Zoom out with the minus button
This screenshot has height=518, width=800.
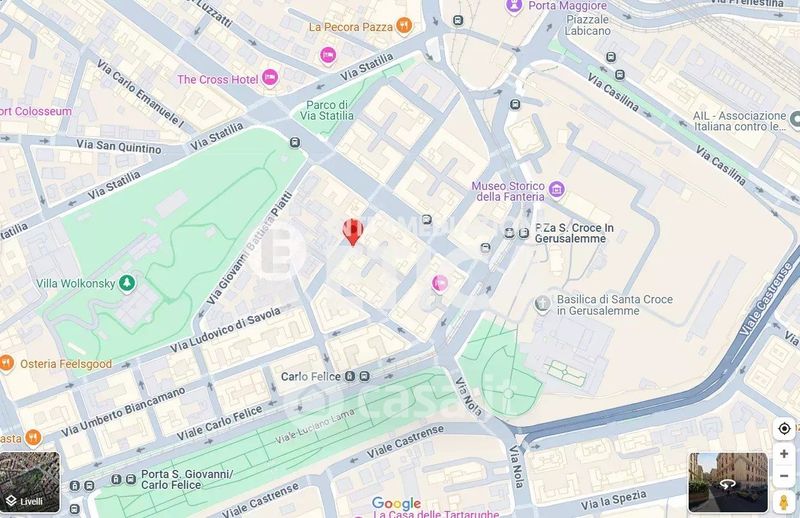[x=784, y=476]
